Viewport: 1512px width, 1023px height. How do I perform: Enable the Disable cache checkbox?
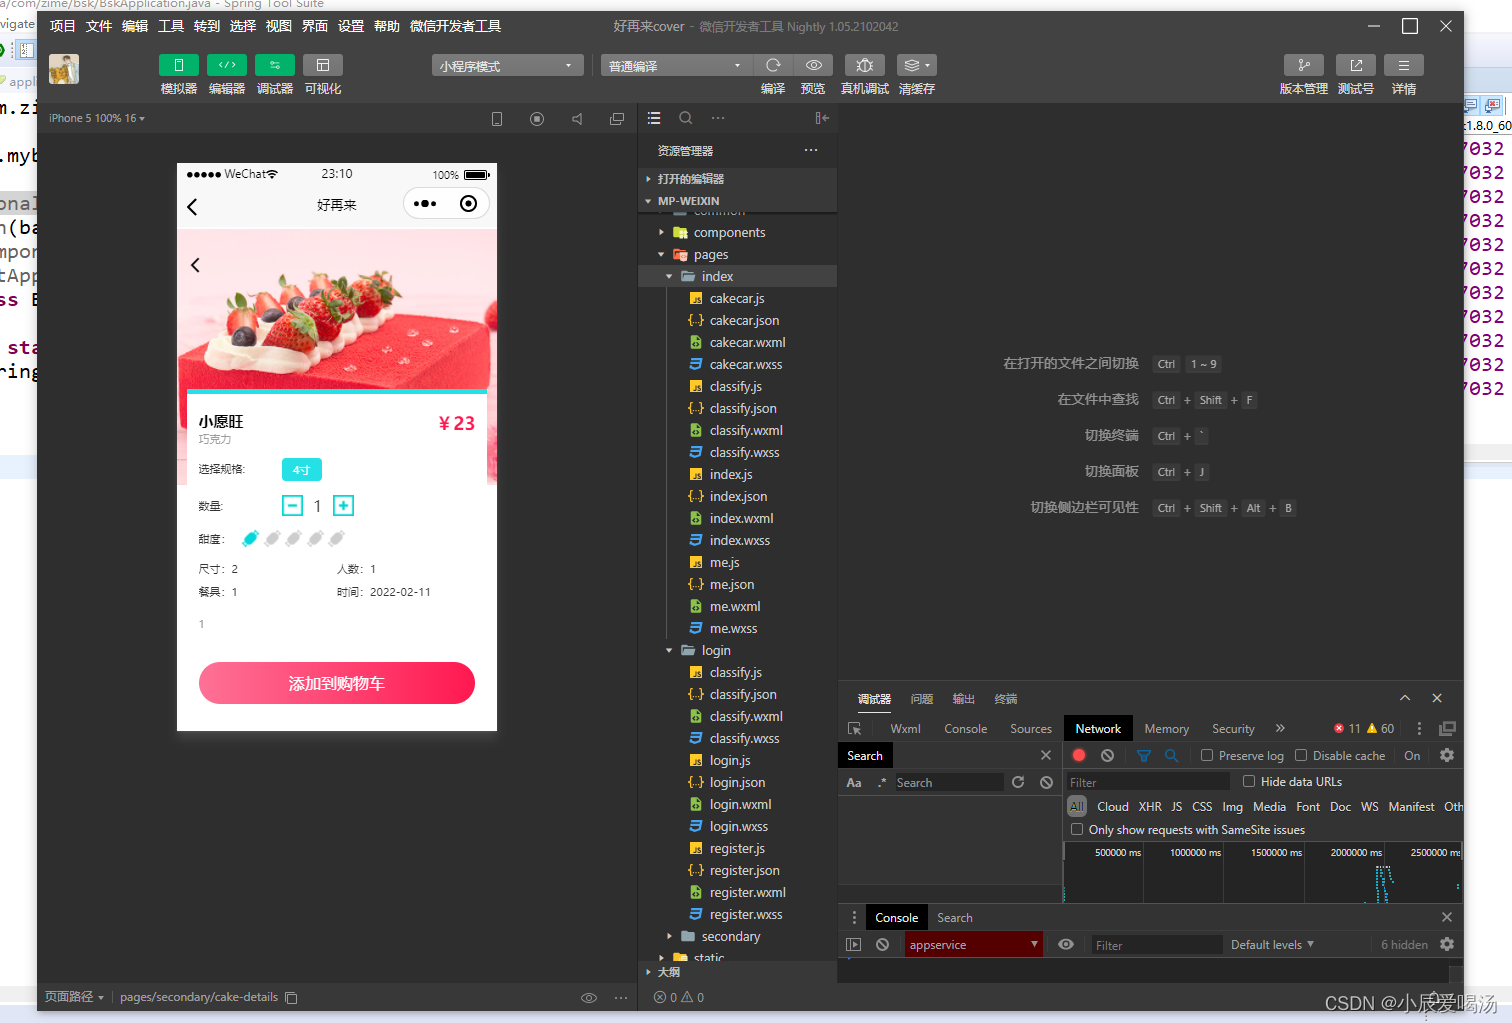click(1301, 756)
